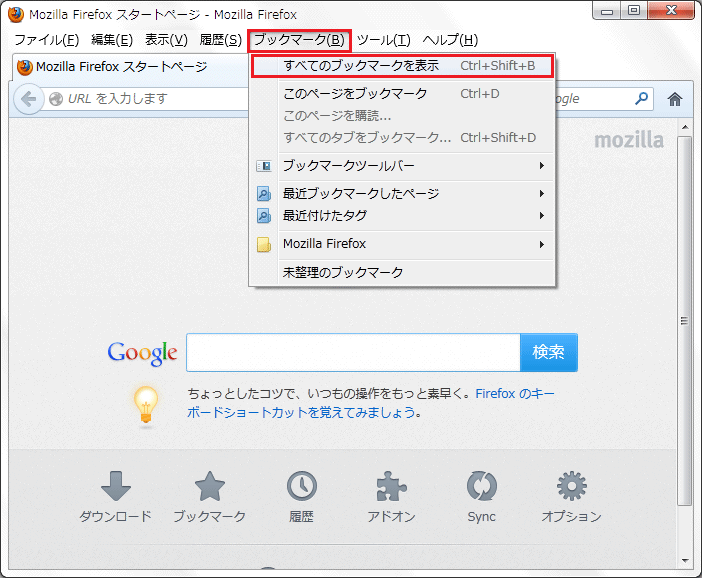Select このページをブックマーク menu entry

coord(402,94)
